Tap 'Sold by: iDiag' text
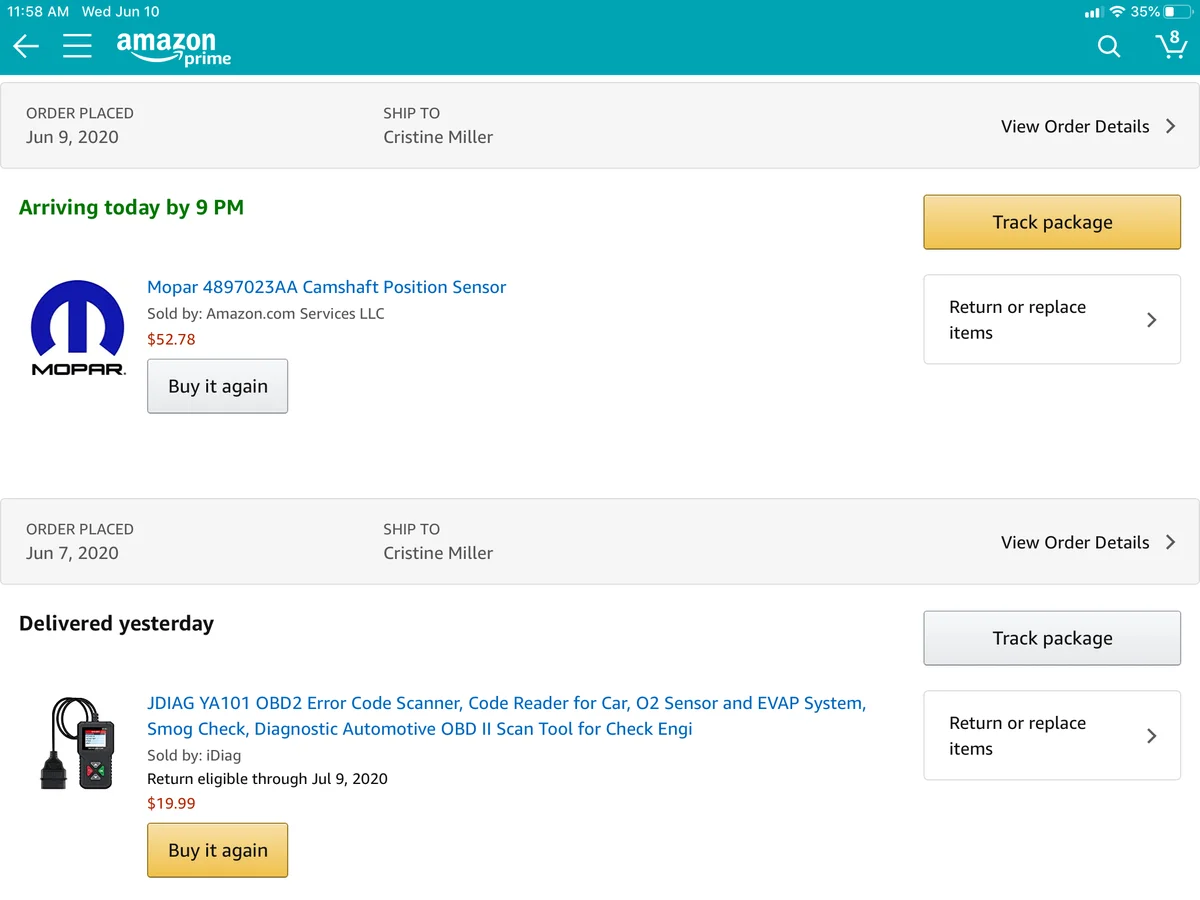This screenshot has height=900, width=1200. 194,755
